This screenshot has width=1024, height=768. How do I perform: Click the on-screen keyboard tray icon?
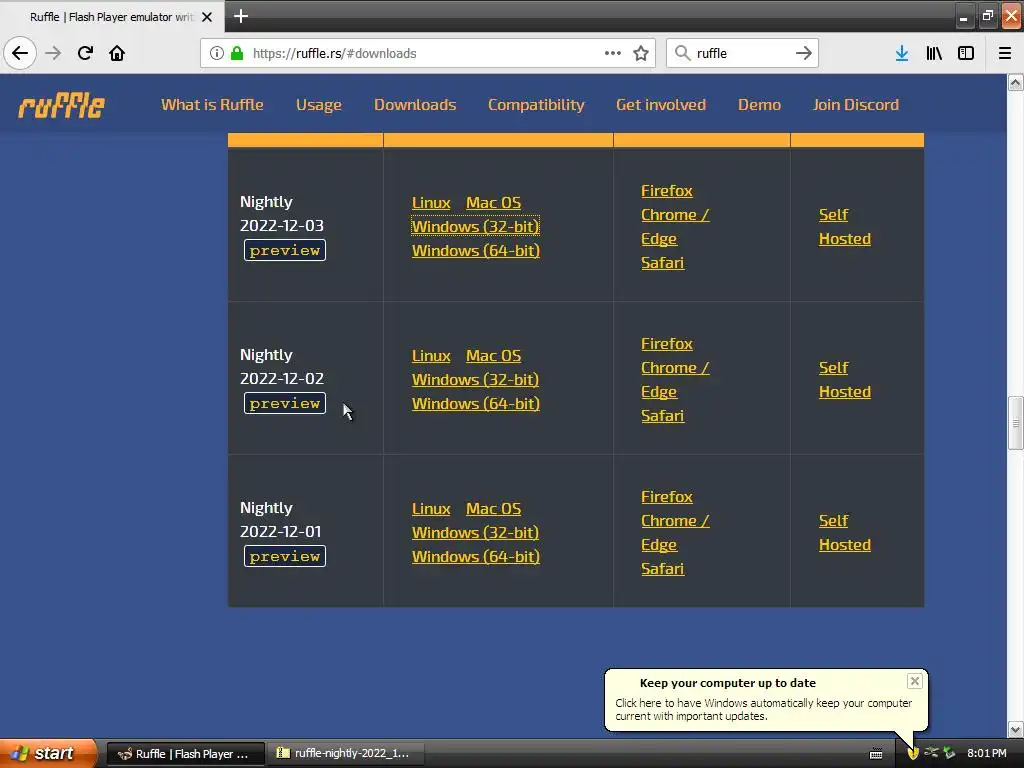[x=876, y=754]
